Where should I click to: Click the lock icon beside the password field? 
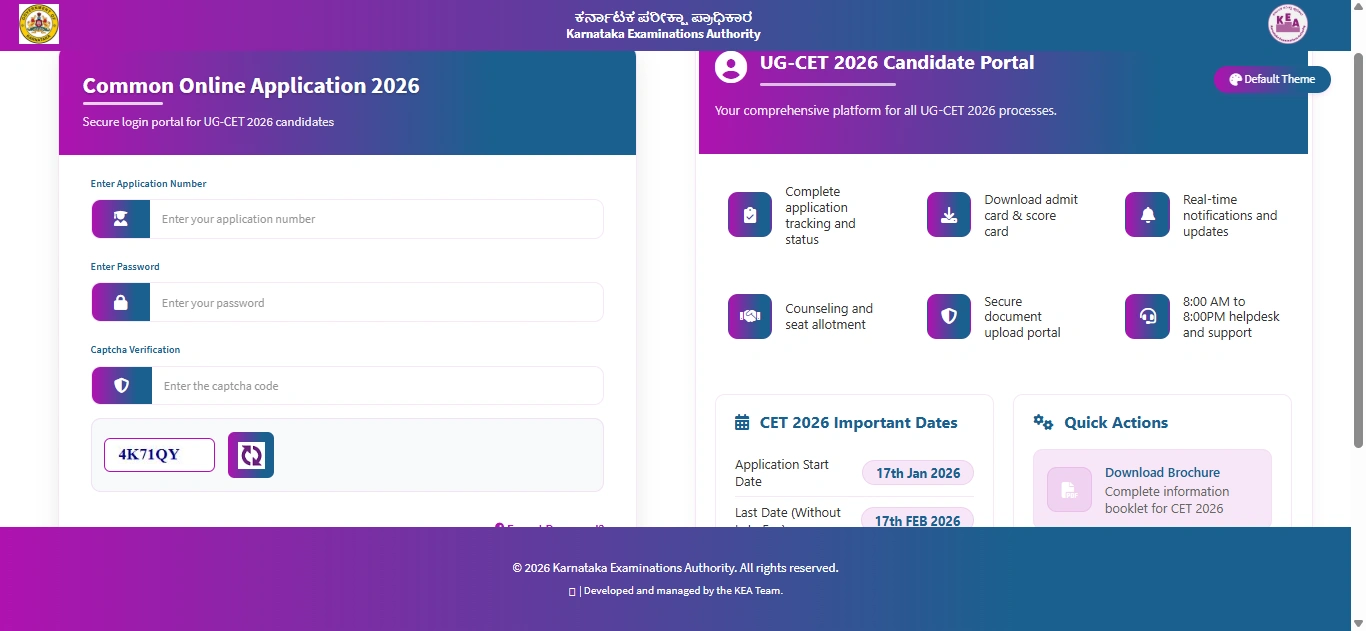click(x=120, y=302)
